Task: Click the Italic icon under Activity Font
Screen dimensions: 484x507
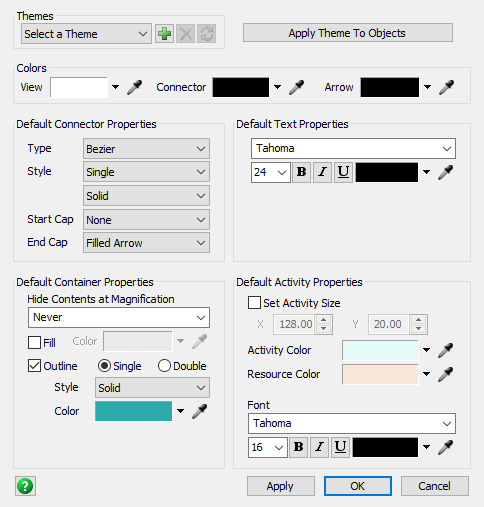Action: (319, 447)
